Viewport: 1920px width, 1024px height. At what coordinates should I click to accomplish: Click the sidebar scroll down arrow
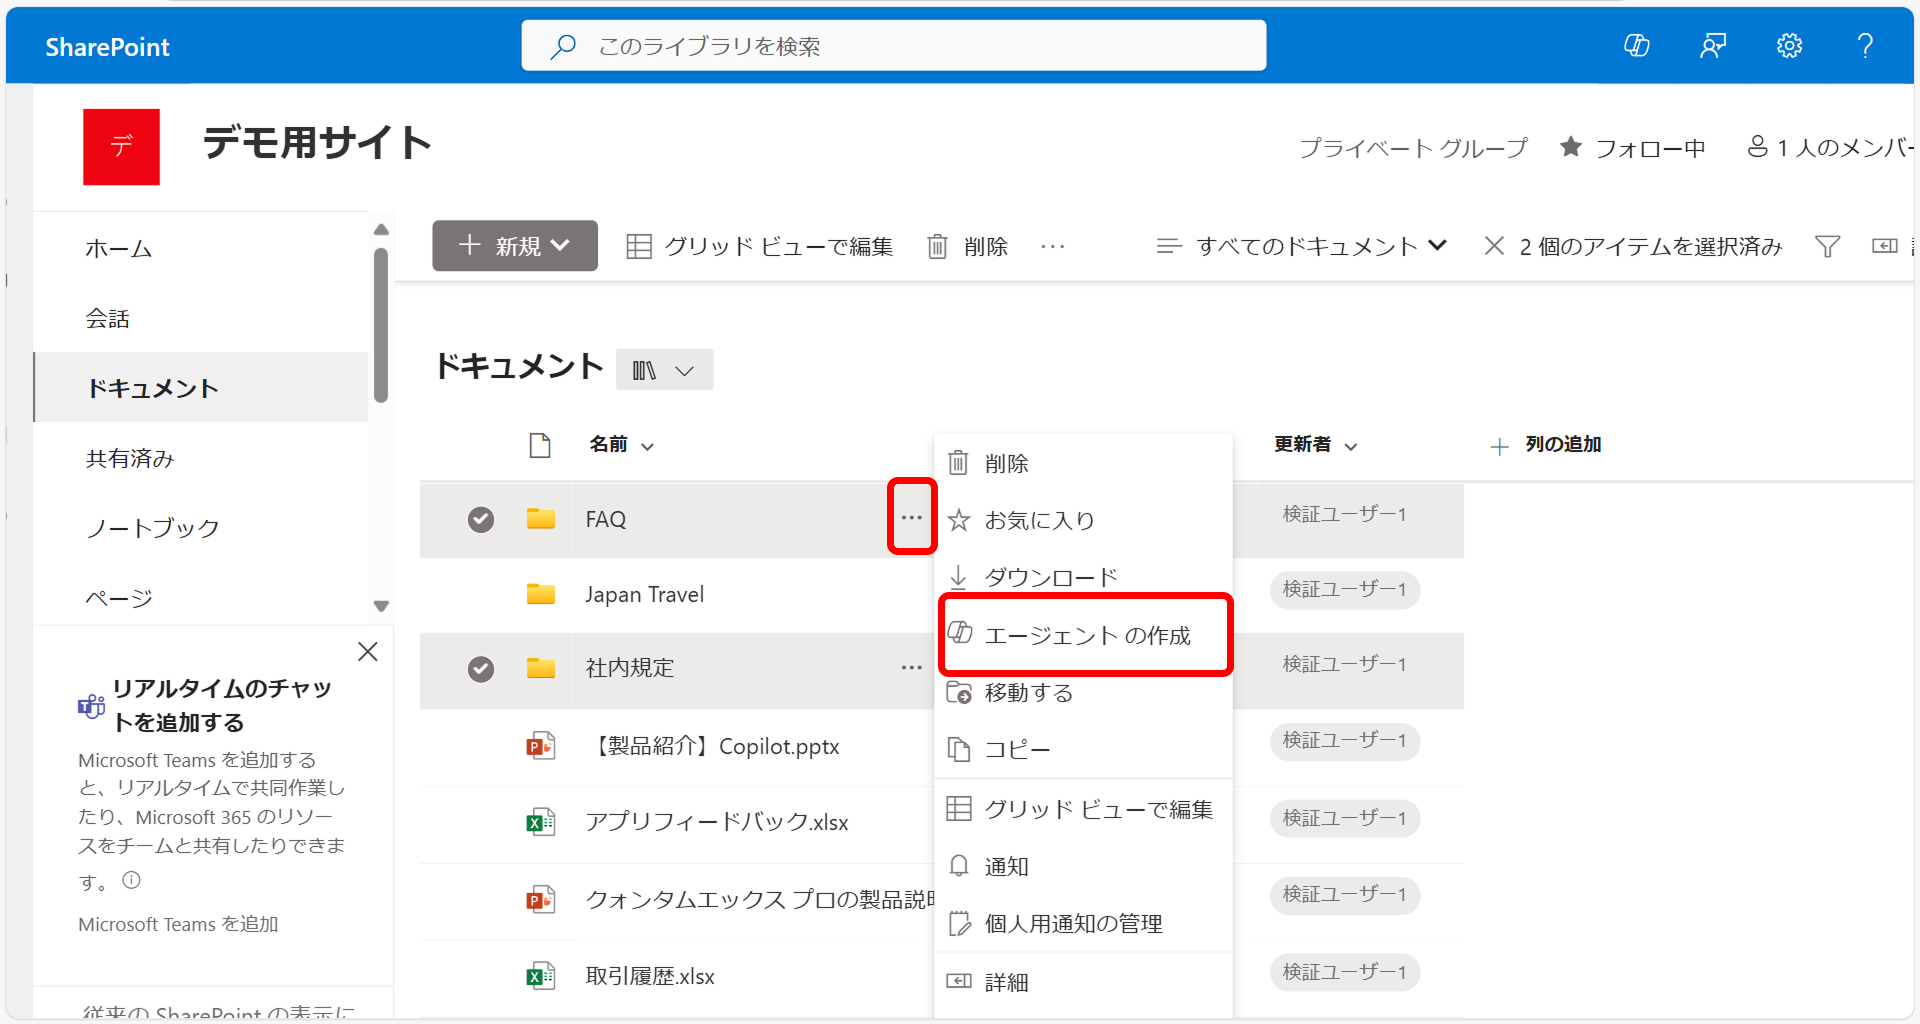click(381, 606)
